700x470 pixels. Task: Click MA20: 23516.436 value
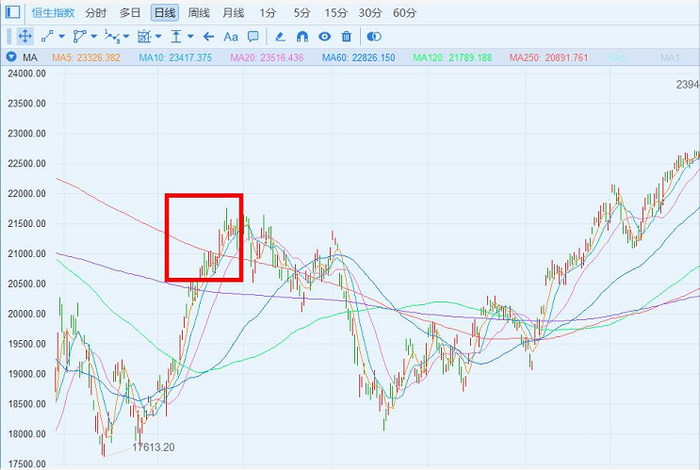pos(267,58)
